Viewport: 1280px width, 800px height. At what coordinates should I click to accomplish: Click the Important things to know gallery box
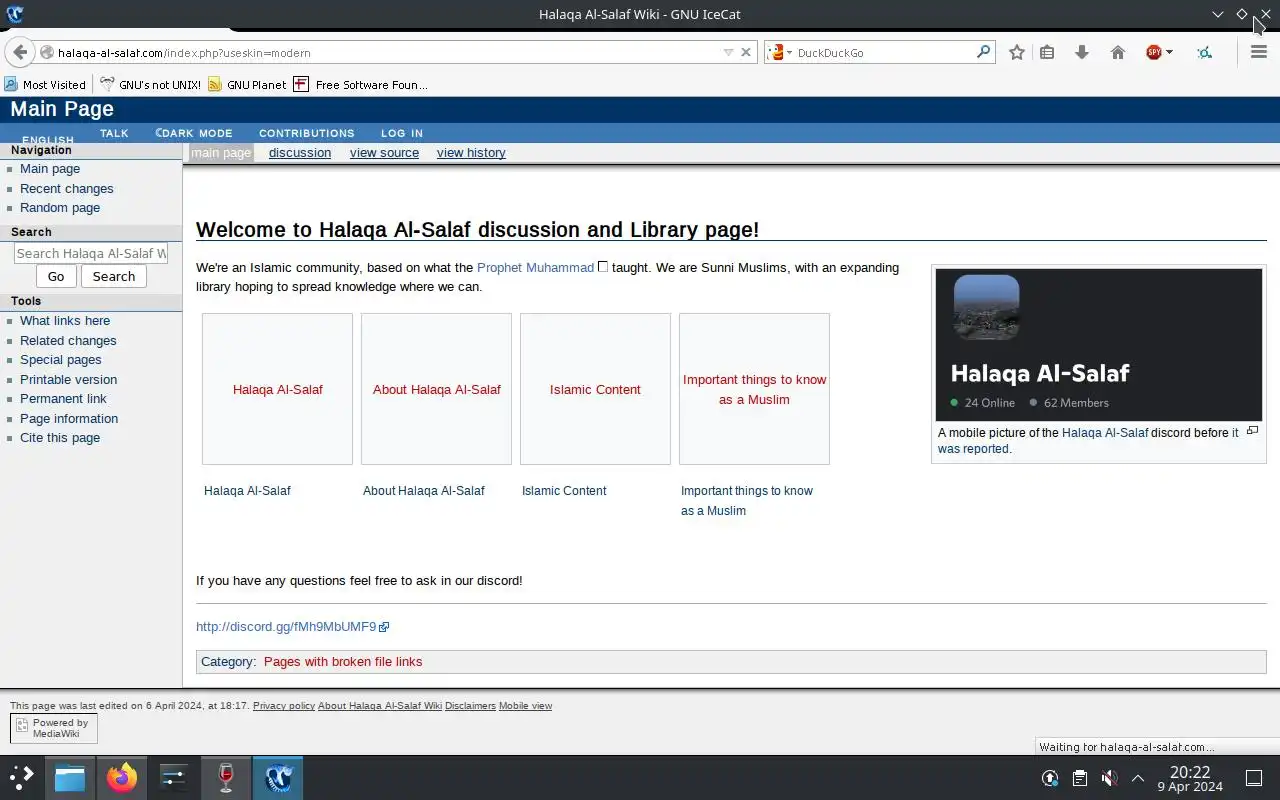(754, 389)
